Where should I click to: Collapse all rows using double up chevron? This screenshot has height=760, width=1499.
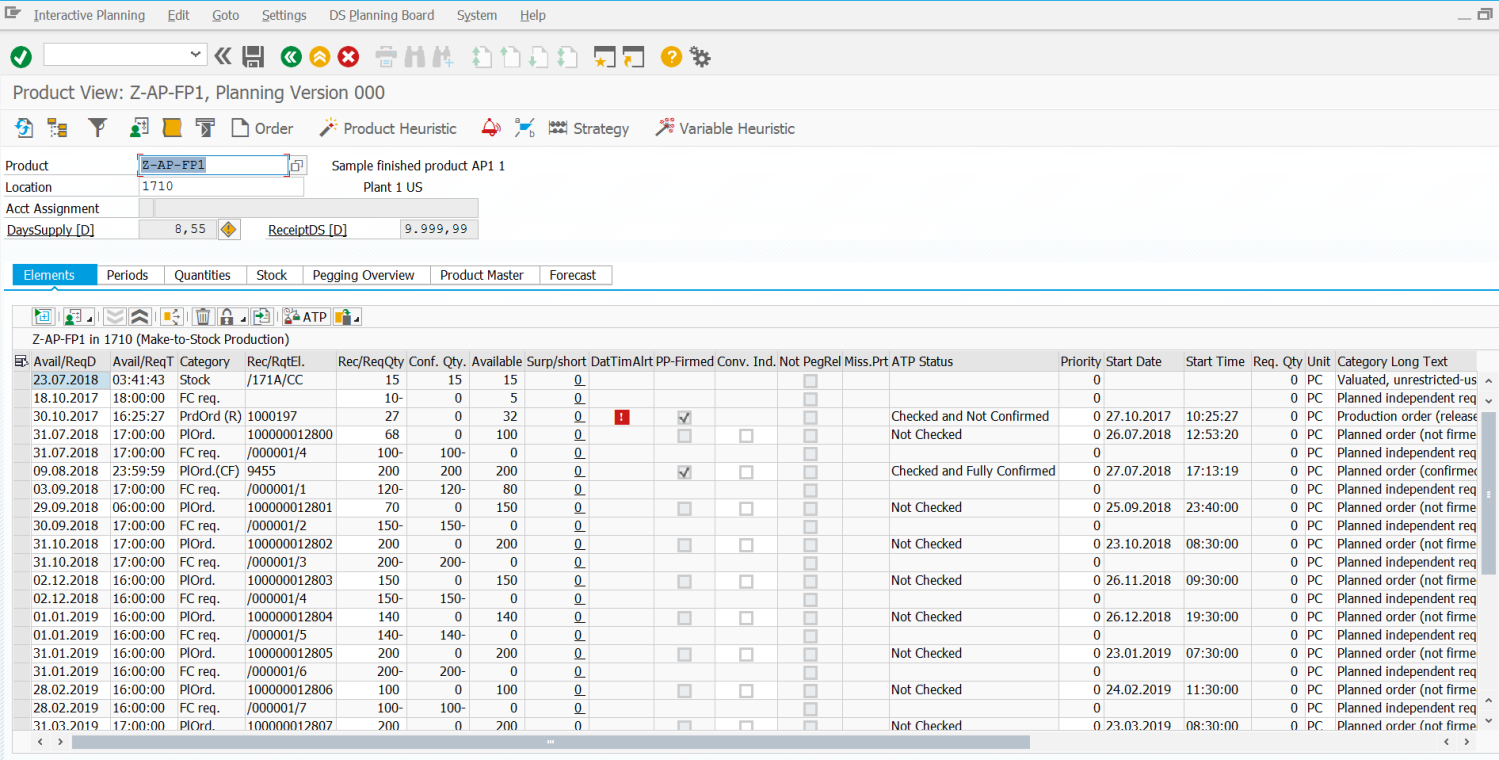pyautogui.click(x=140, y=317)
